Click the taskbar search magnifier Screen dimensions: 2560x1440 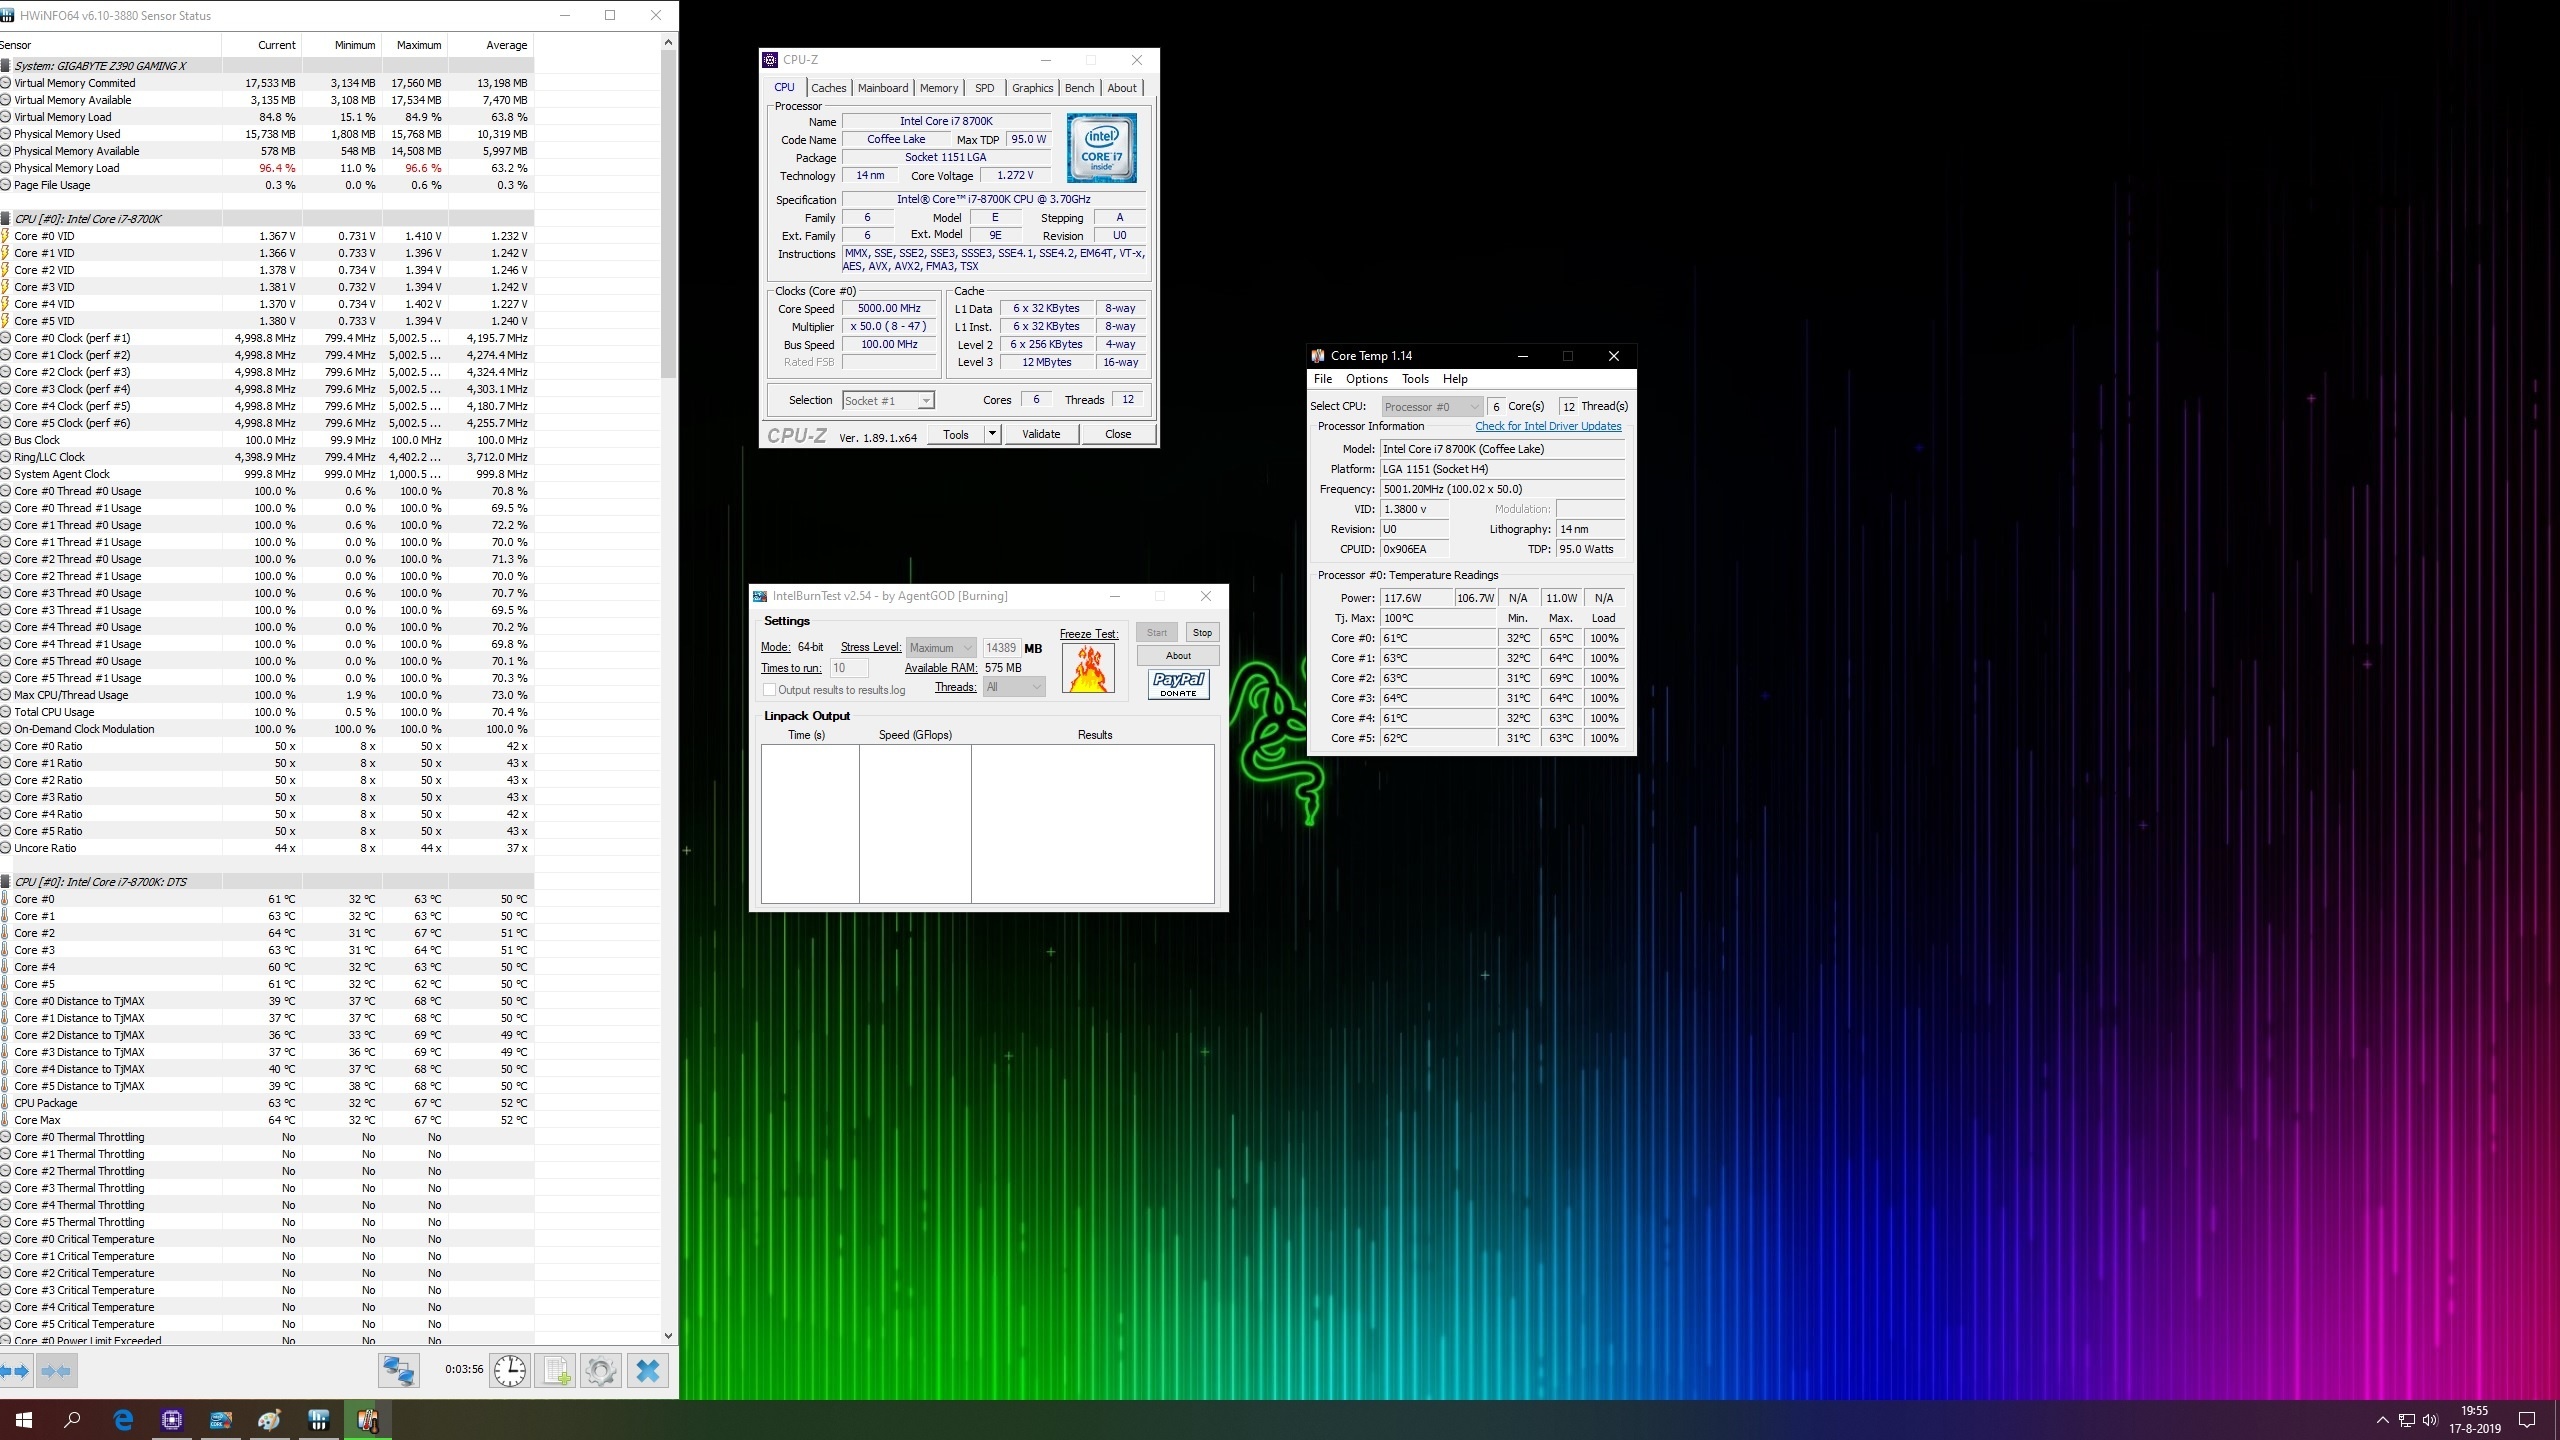73,1420
